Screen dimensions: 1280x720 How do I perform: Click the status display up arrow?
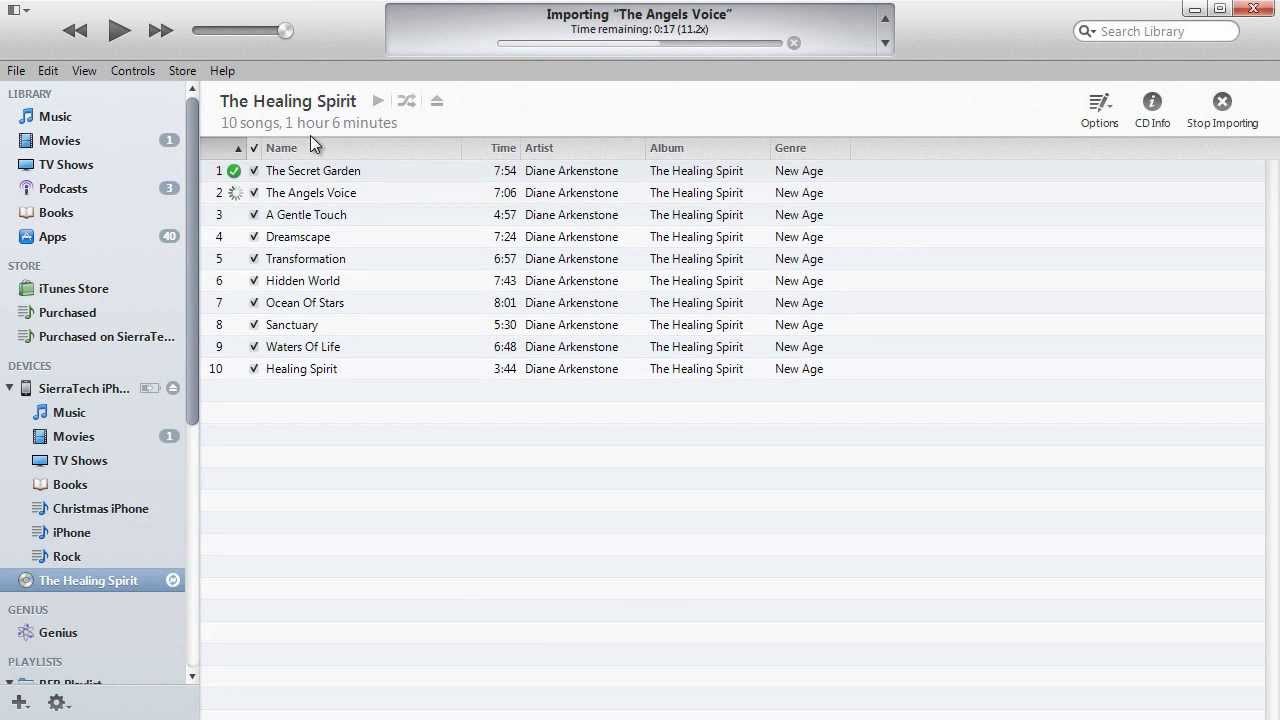(885, 19)
